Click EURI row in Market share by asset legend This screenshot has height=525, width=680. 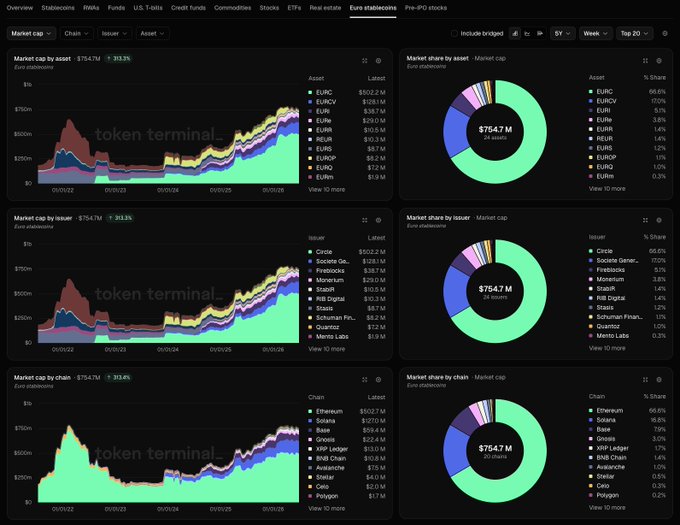627,110
